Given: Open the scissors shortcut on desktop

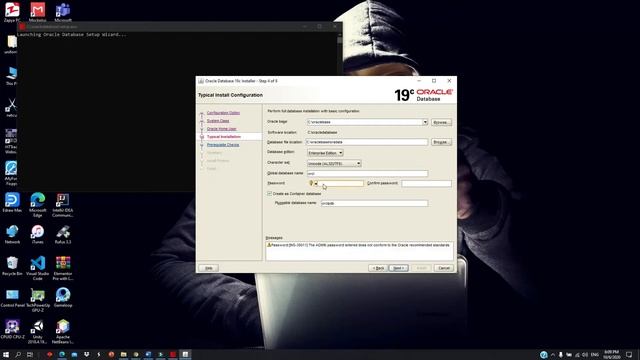Looking at the screenshot, I should 11,108.
